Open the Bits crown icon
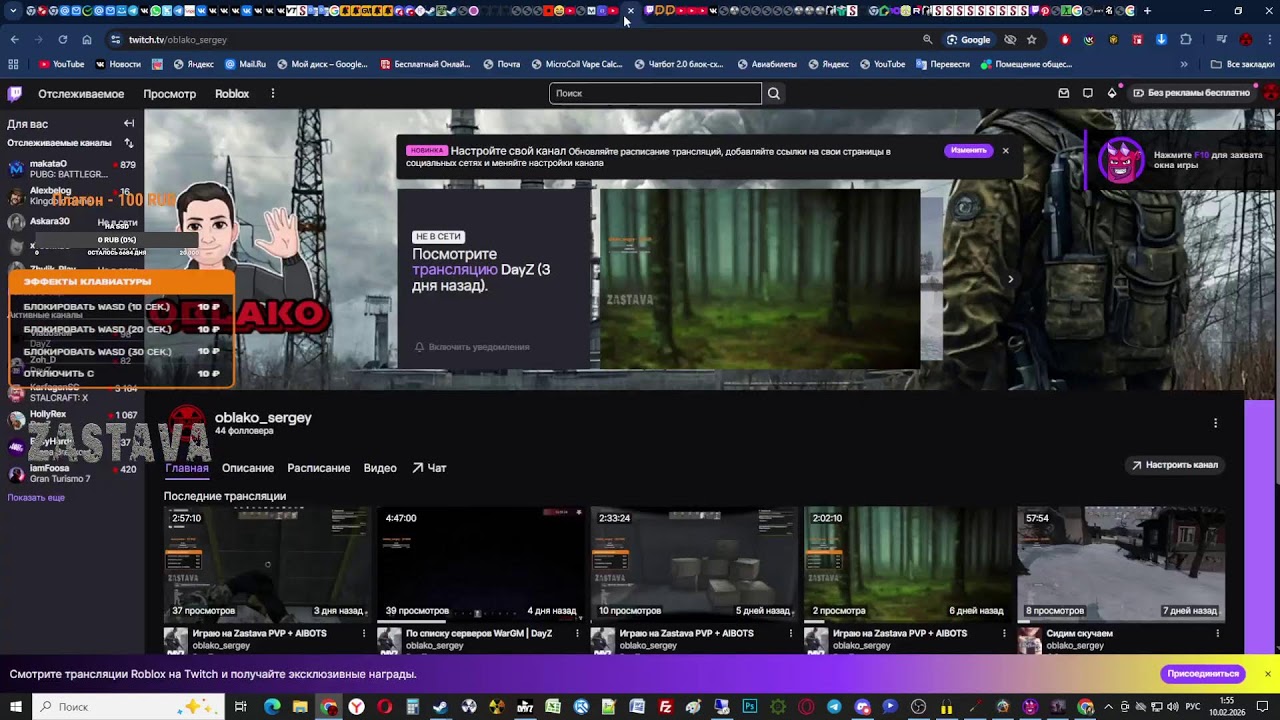This screenshot has height=720, width=1280. coord(1112,93)
